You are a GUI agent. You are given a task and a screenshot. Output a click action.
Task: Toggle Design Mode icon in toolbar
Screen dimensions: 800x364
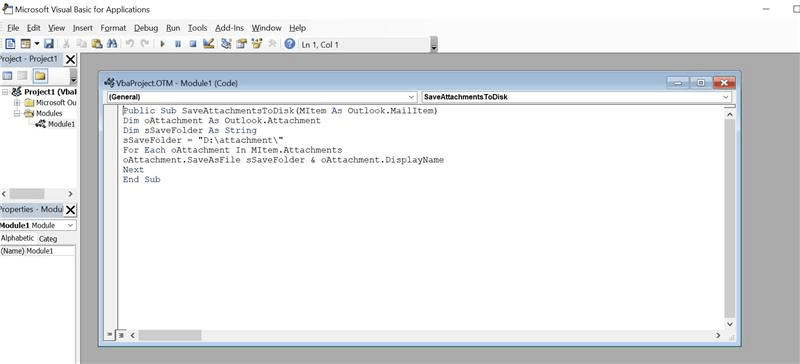pyautogui.click(x=208, y=44)
